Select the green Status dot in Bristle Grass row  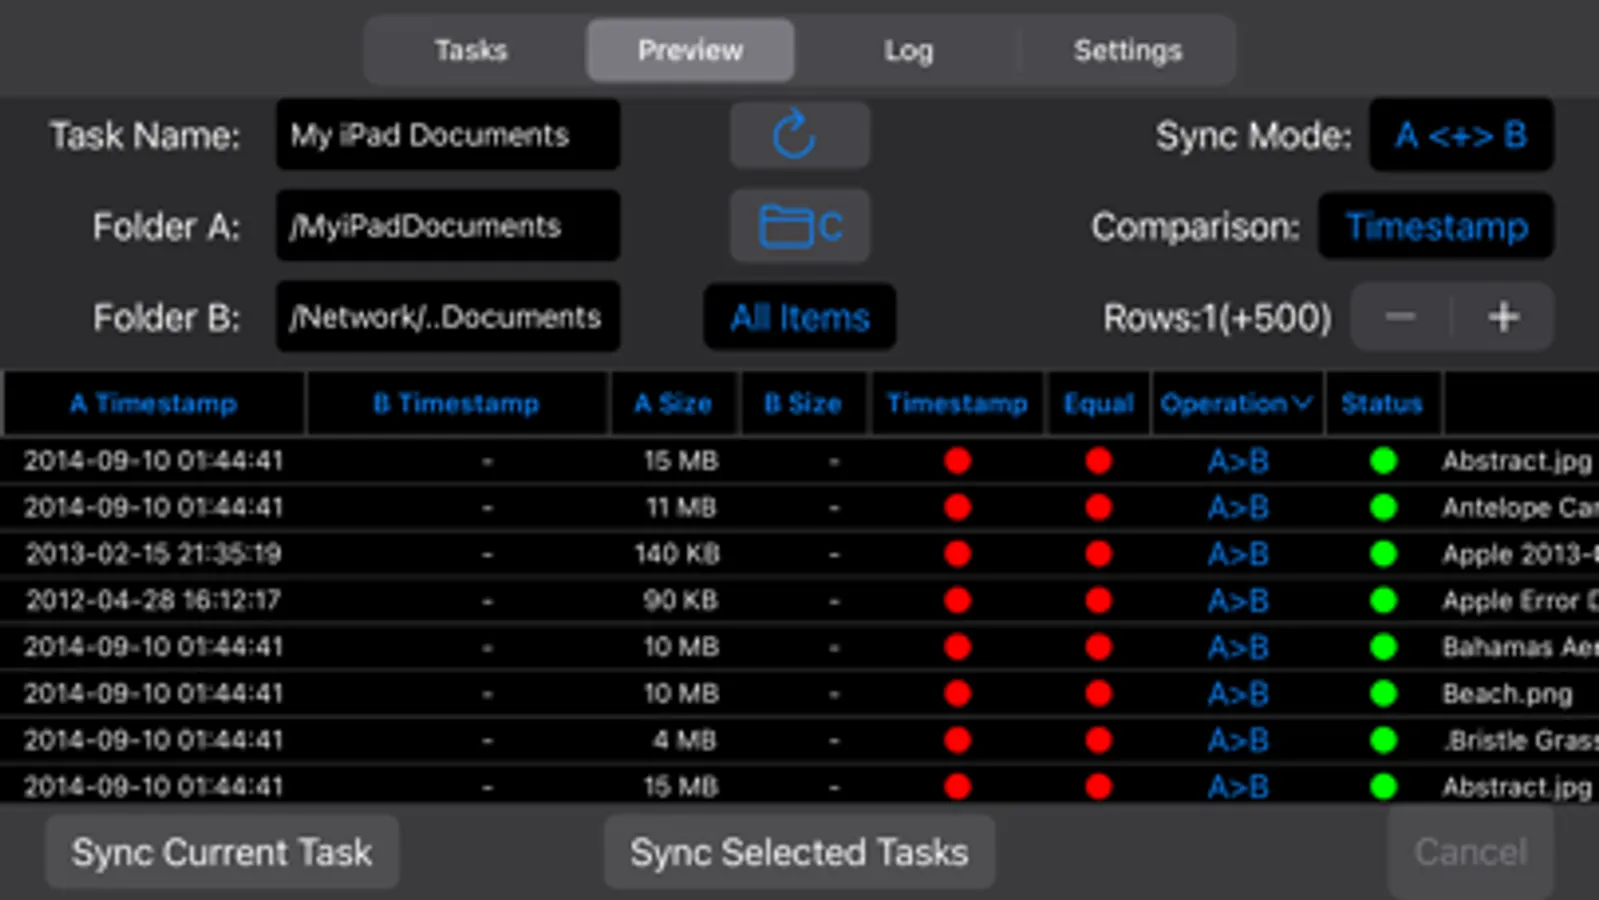(1383, 740)
